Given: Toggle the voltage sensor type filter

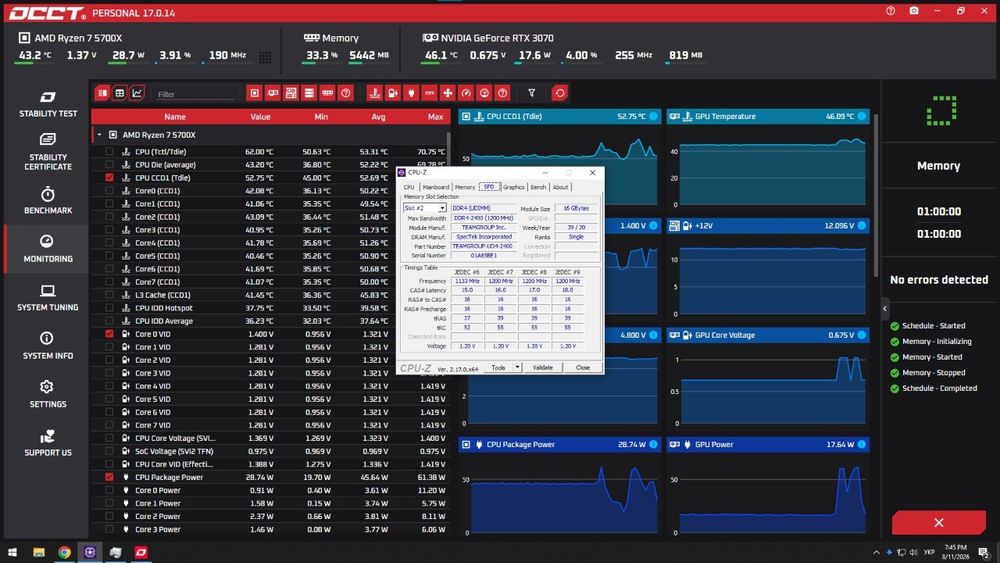Looking at the screenshot, I should point(393,93).
